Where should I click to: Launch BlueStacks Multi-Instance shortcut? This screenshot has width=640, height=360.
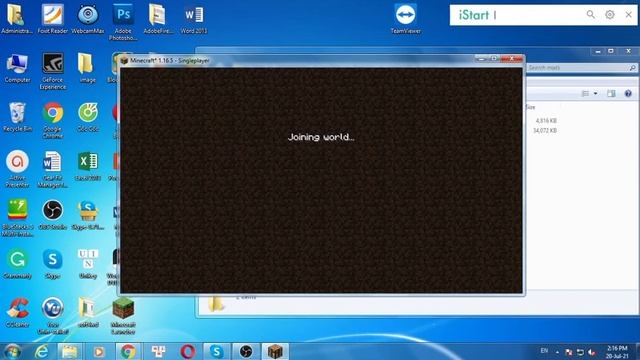tap(17, 218)
